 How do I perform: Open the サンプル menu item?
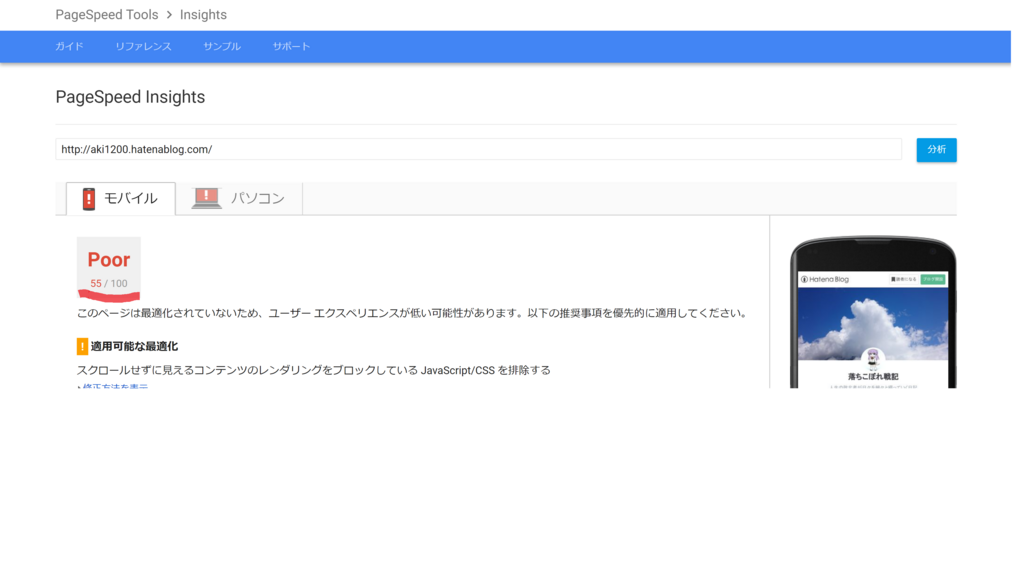(222, 46)
